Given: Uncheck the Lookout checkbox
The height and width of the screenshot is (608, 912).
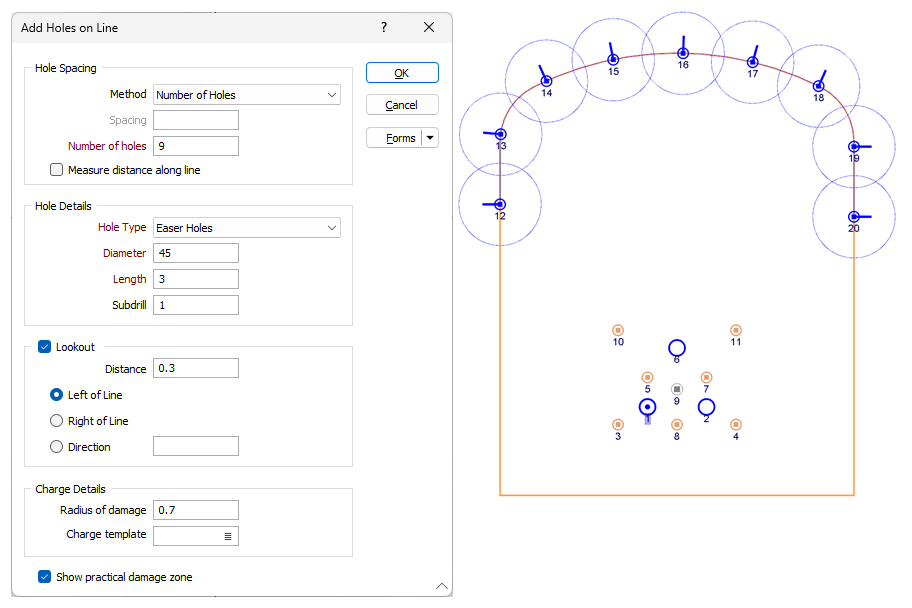Looking at the screenshot, I should click(44, 347).
